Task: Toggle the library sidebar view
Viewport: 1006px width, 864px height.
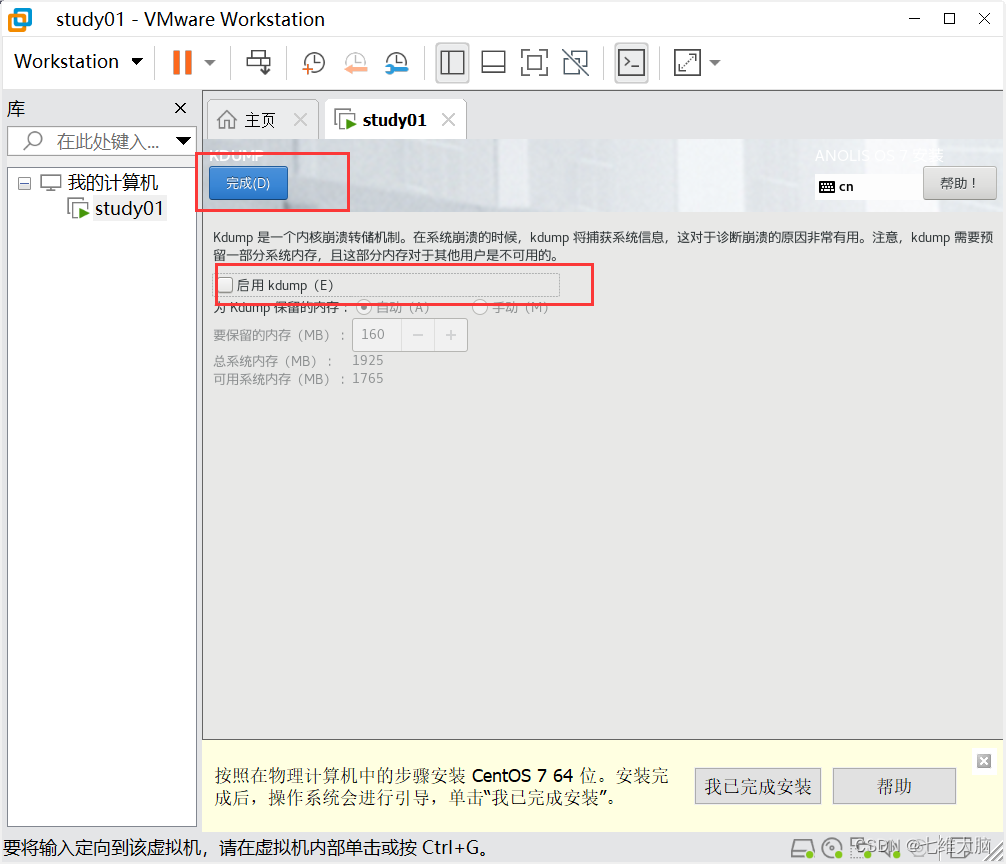Action: point(452,63)
